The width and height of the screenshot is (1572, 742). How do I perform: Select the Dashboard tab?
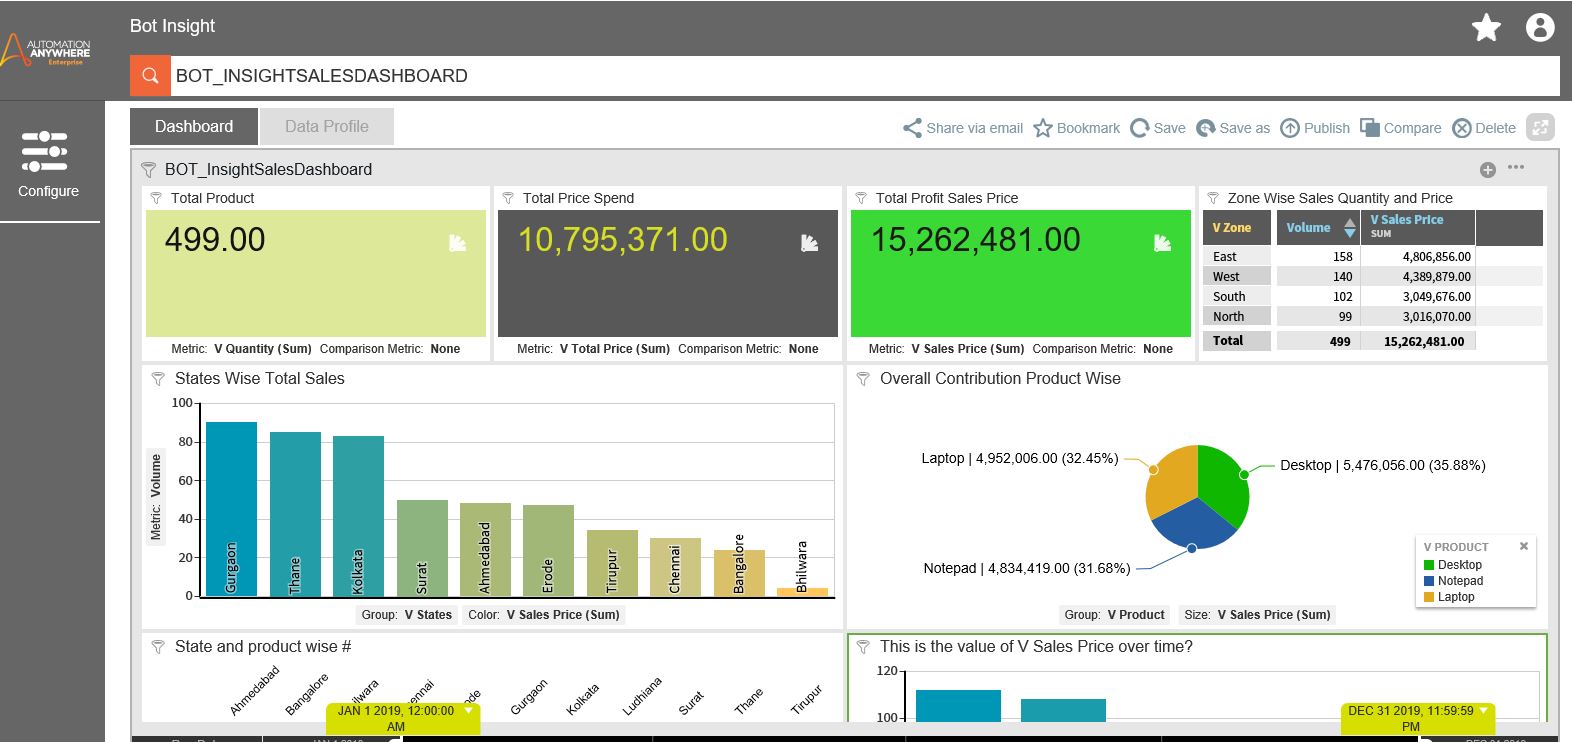tap(193, 127)
